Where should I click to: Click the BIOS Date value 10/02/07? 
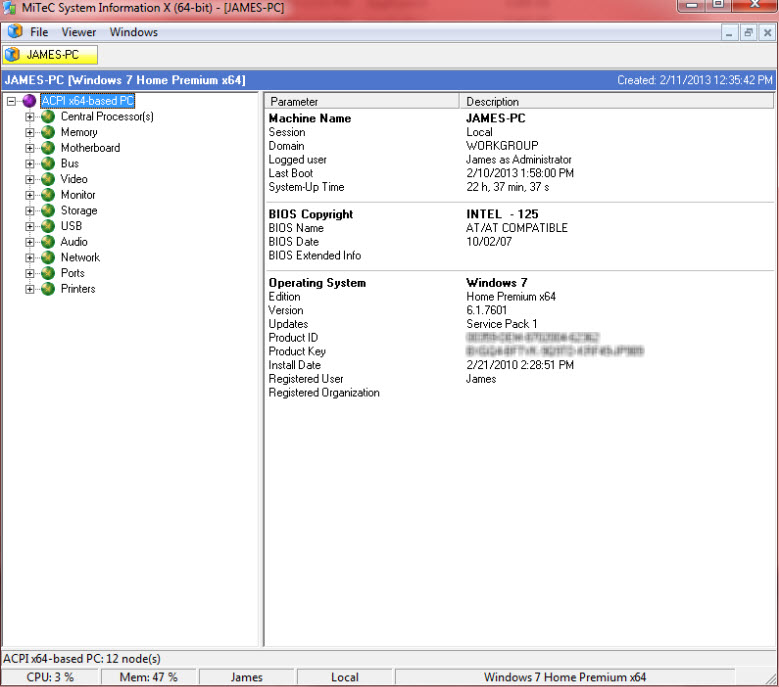pos(489,242)
